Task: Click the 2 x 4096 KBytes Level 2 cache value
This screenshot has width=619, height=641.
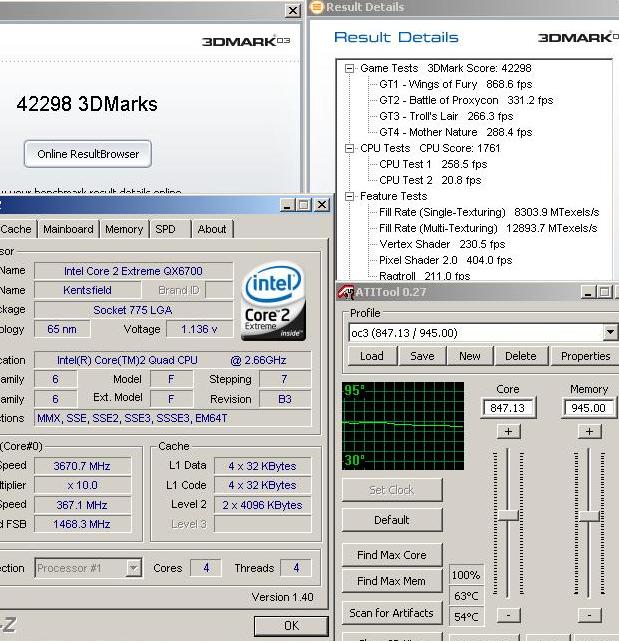Action: [262, 505]
